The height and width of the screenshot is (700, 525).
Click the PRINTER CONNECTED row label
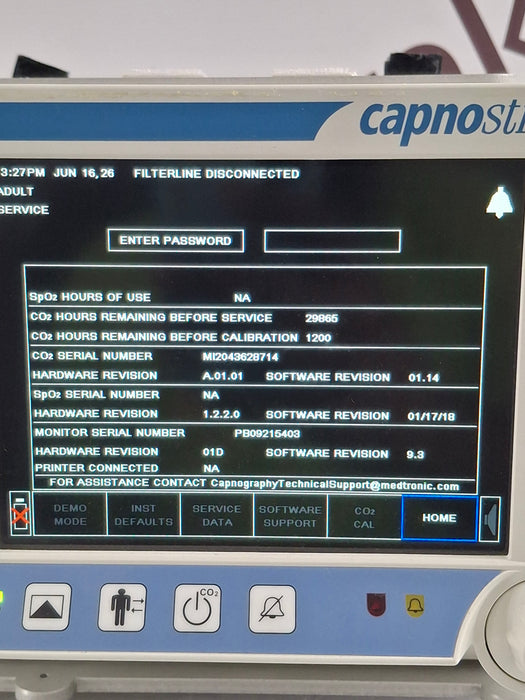[97, 468]
